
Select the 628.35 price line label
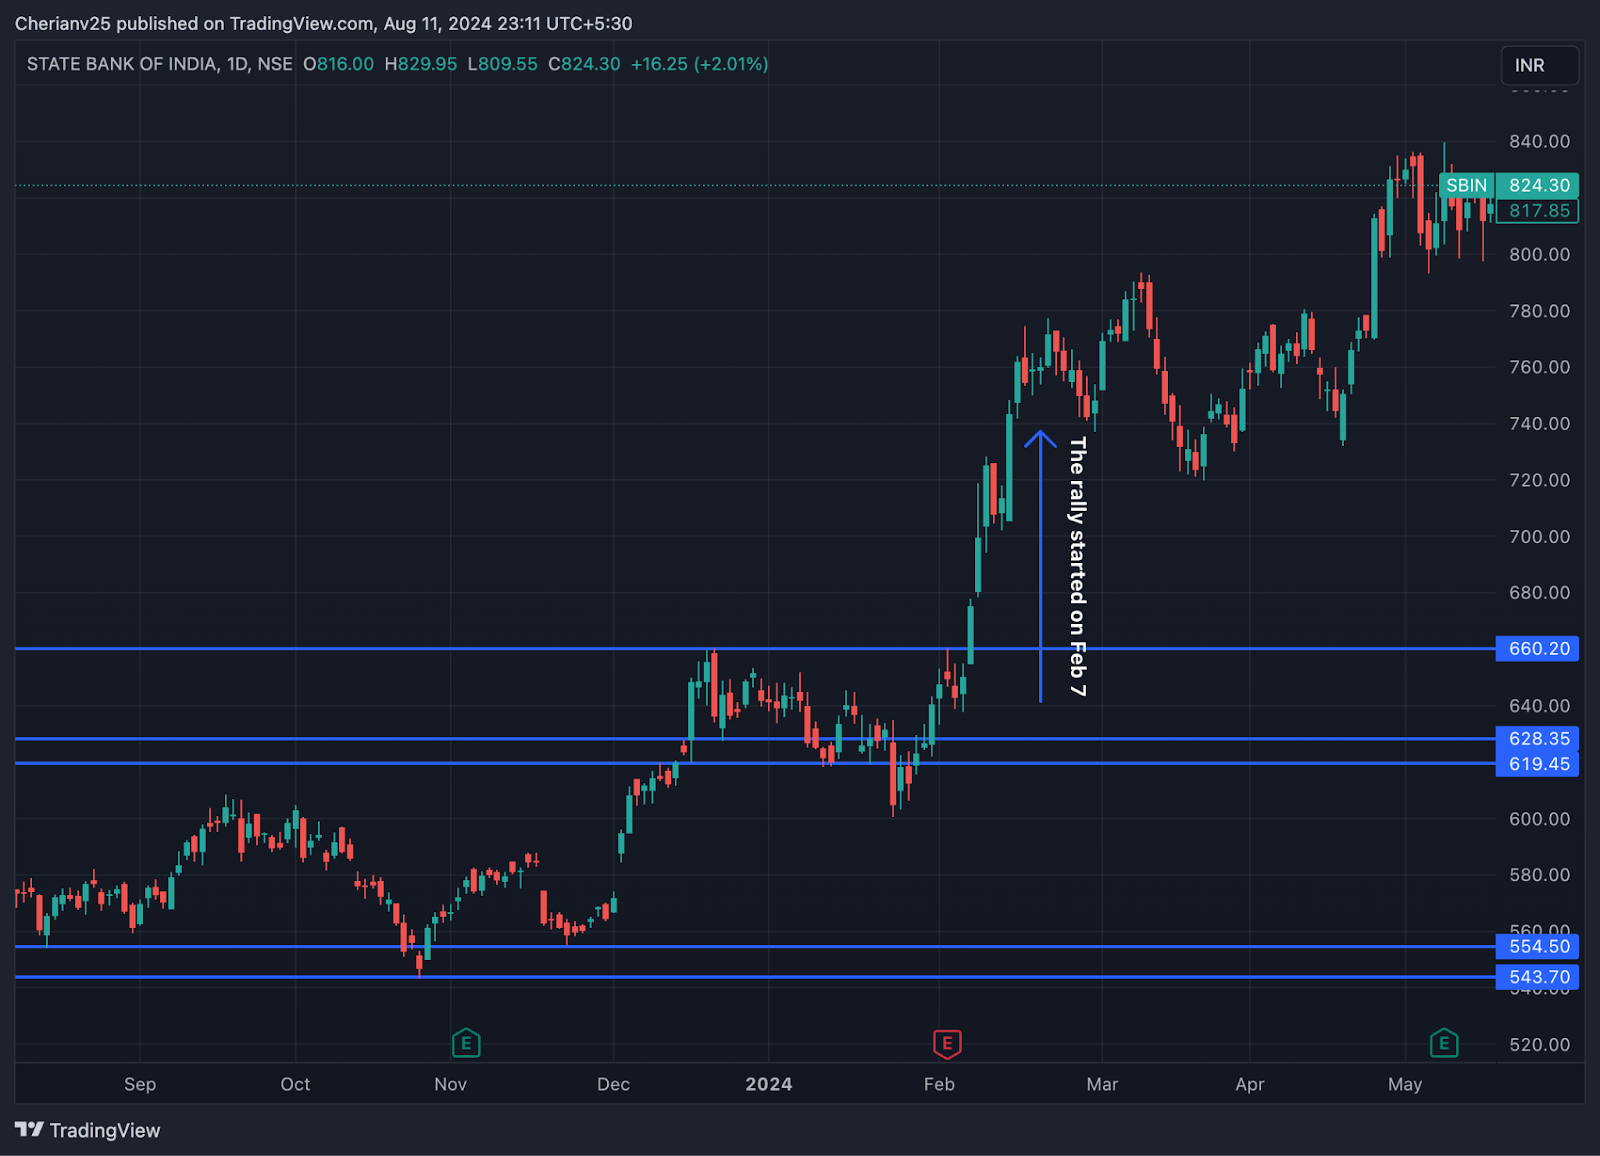click(x=1538, y=738)
